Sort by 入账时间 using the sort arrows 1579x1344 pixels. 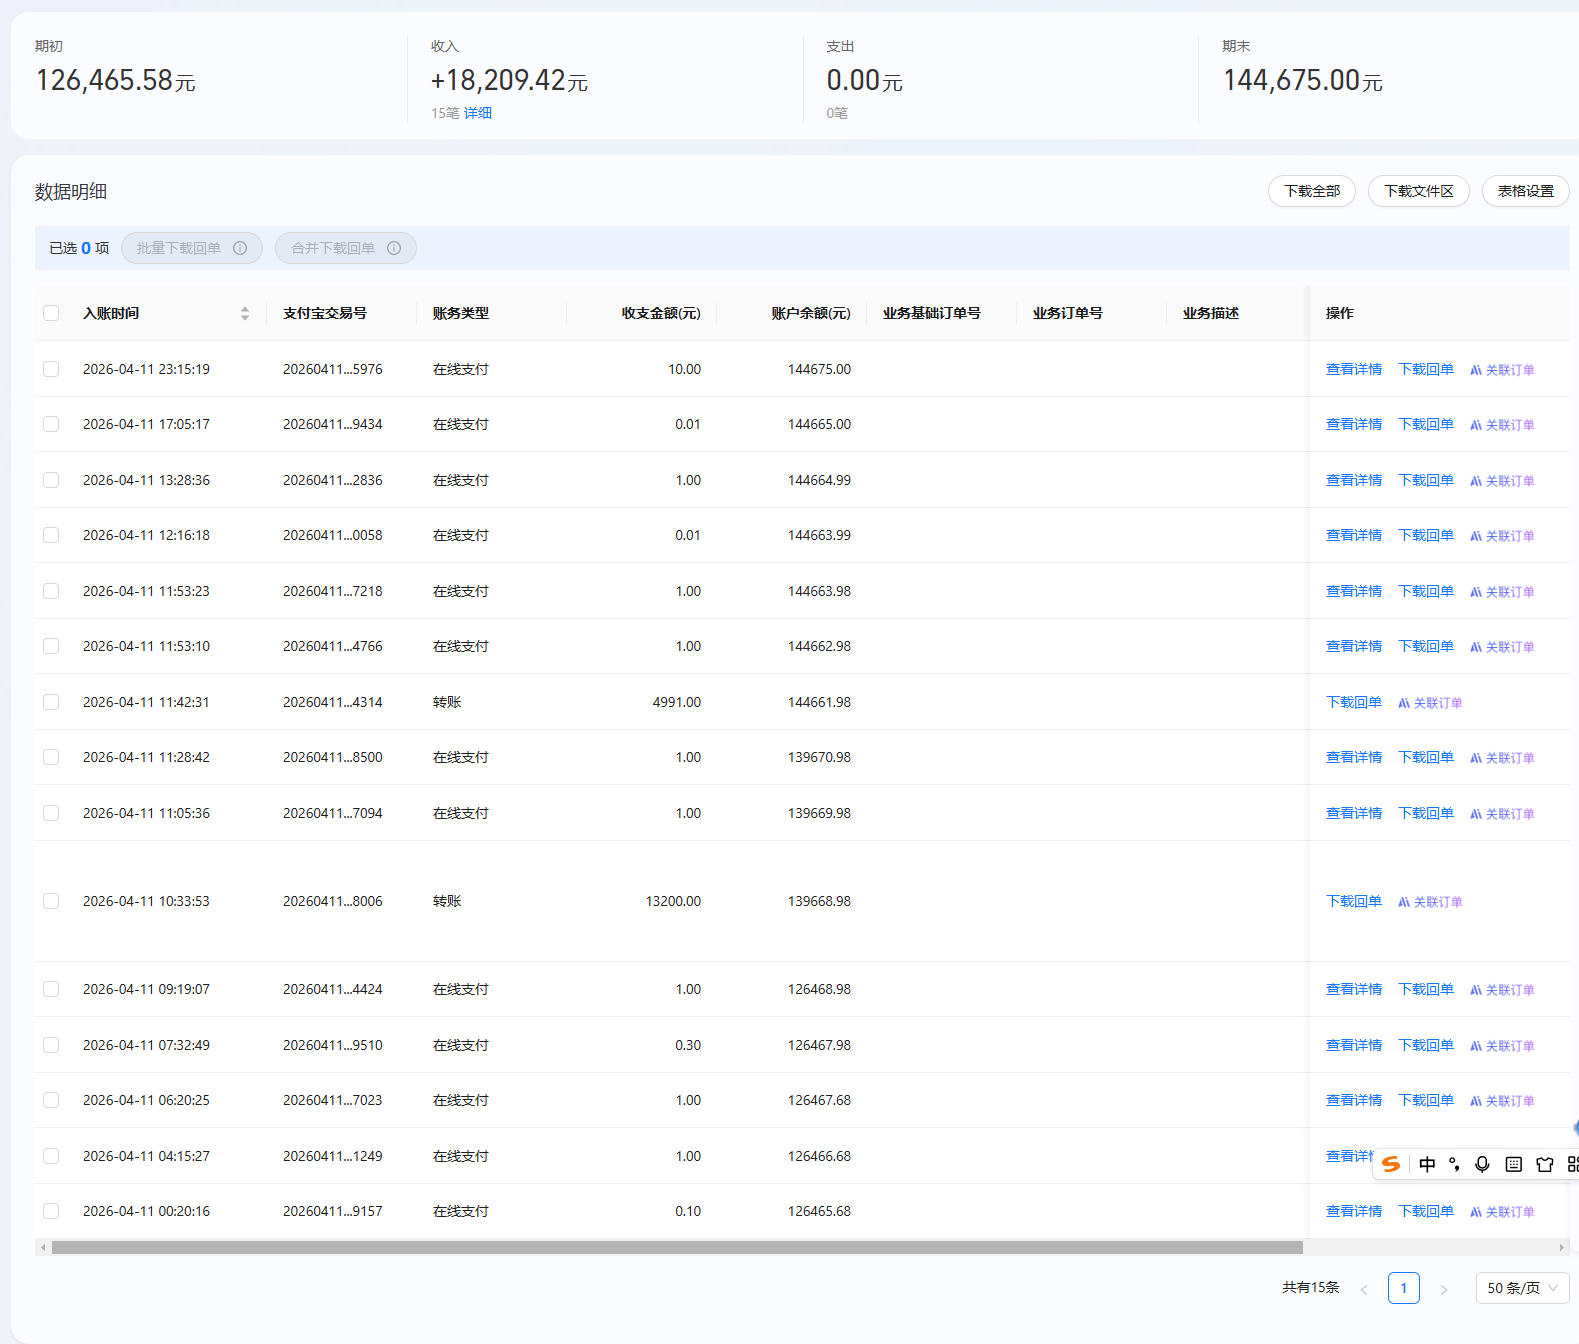coord(245,313)
